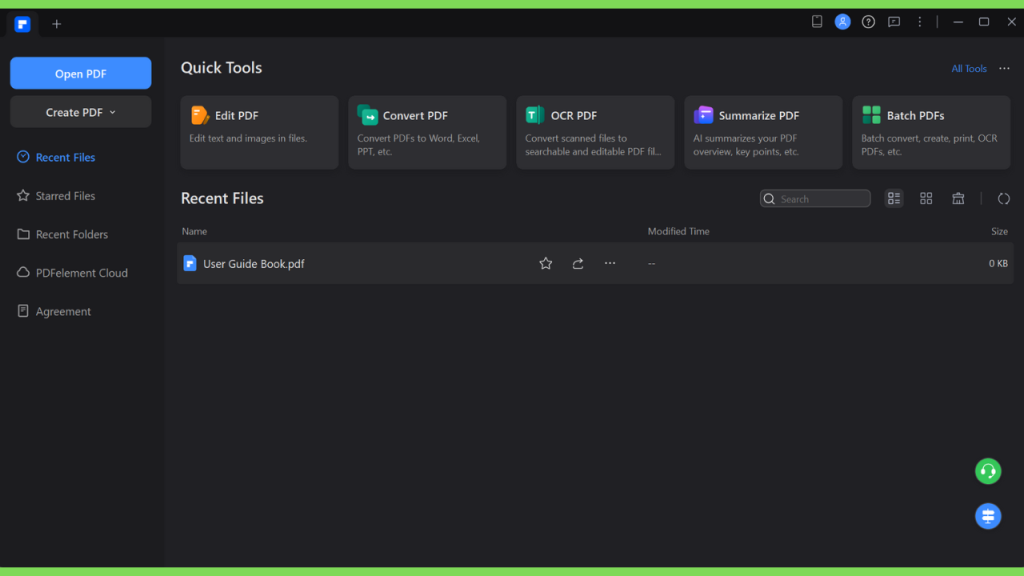Select Recent Files in the sidebar
Image resolution: width=1024 pixels, height=576 pixels.
[x=56, y=157]
